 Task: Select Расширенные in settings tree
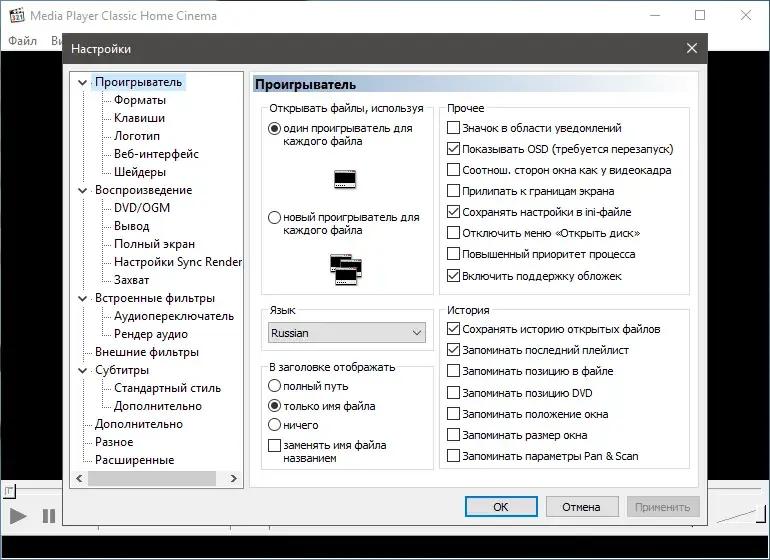135,460
